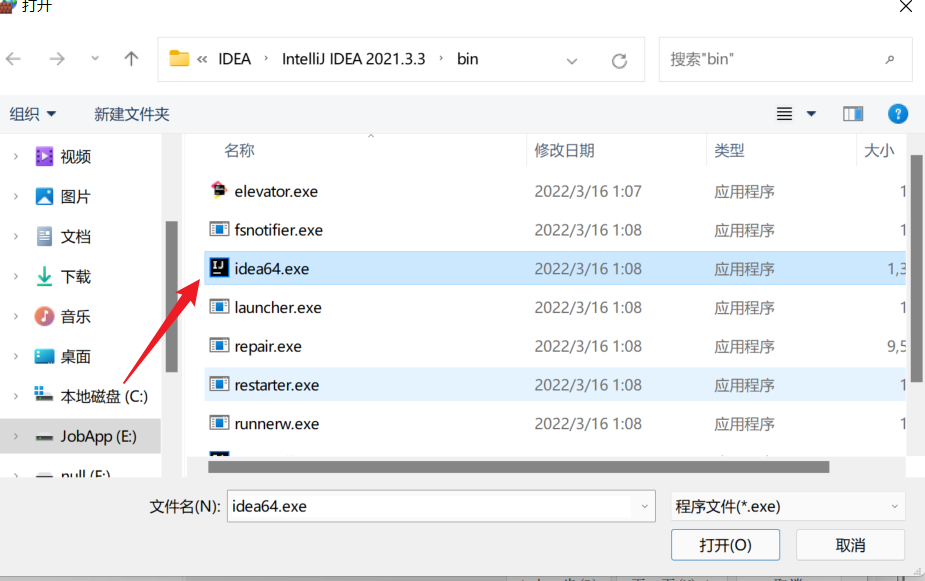Screen dimensions: 925x581
Task: Open the 组织 menu
Action: [x=32, y=114]
